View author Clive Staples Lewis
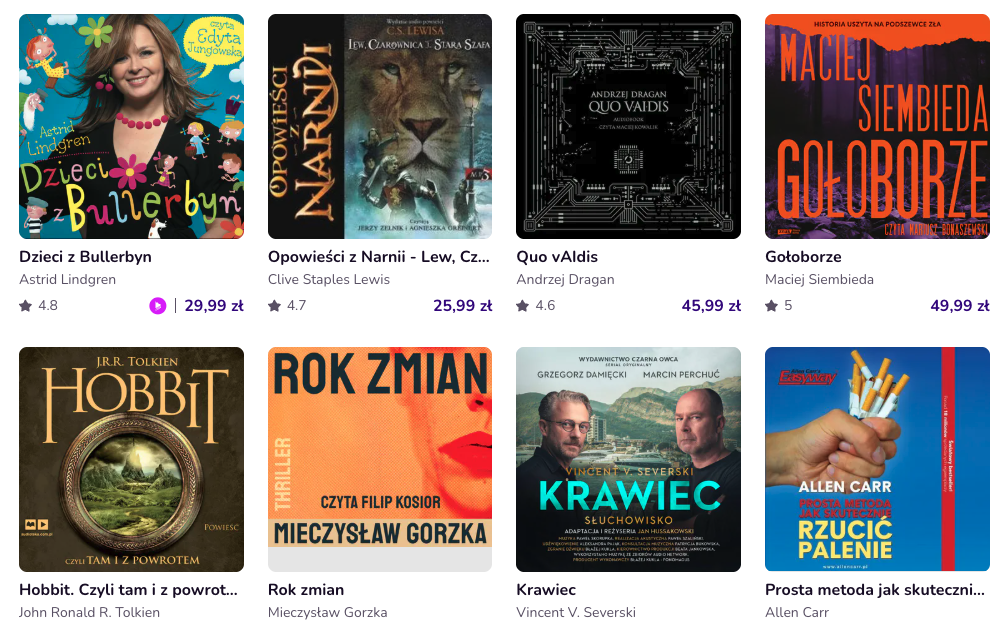 pos(328,280)
